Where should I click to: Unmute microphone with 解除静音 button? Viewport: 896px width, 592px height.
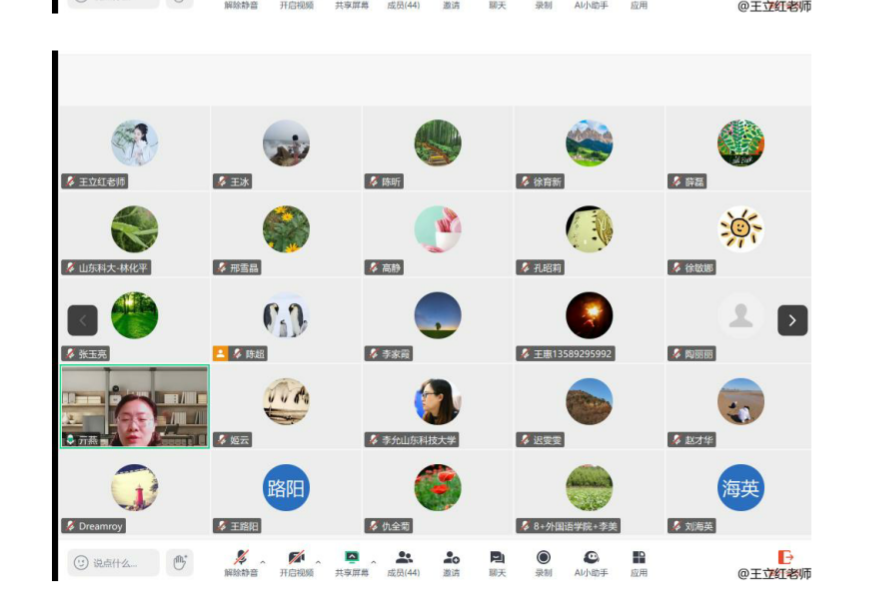pyautogui.click(x=240, y=558)
